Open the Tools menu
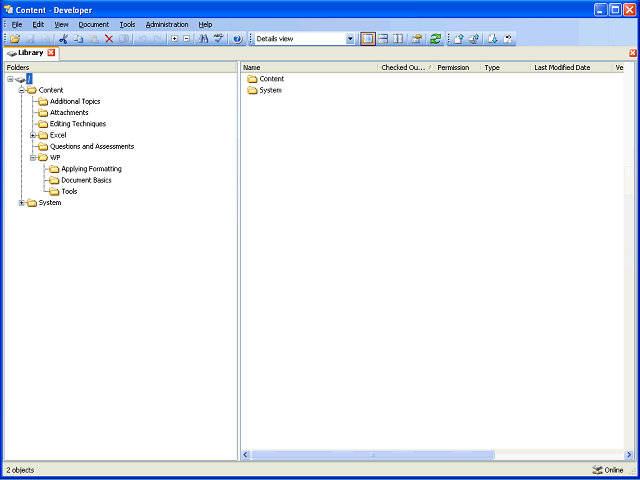Image resolution: width=640 pixels, height=480 pixels. pyautogui.click(x=127, y=24)
